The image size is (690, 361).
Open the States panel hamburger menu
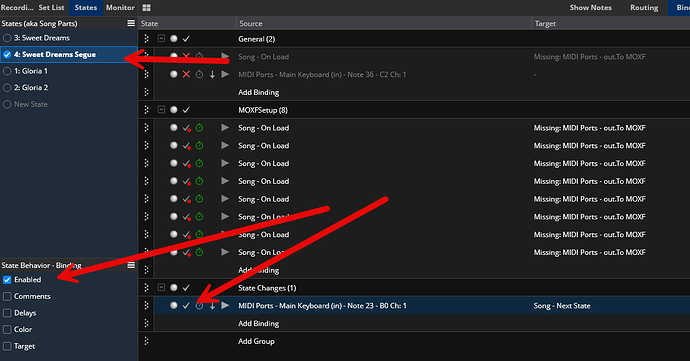[131, 23]
